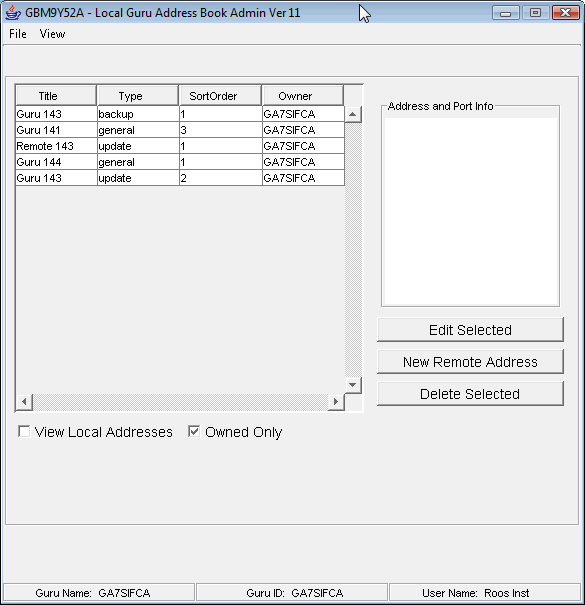Minimize the Address Book Admin window
585x605 pixels.
pyautogui.click(x=506, y=13)
